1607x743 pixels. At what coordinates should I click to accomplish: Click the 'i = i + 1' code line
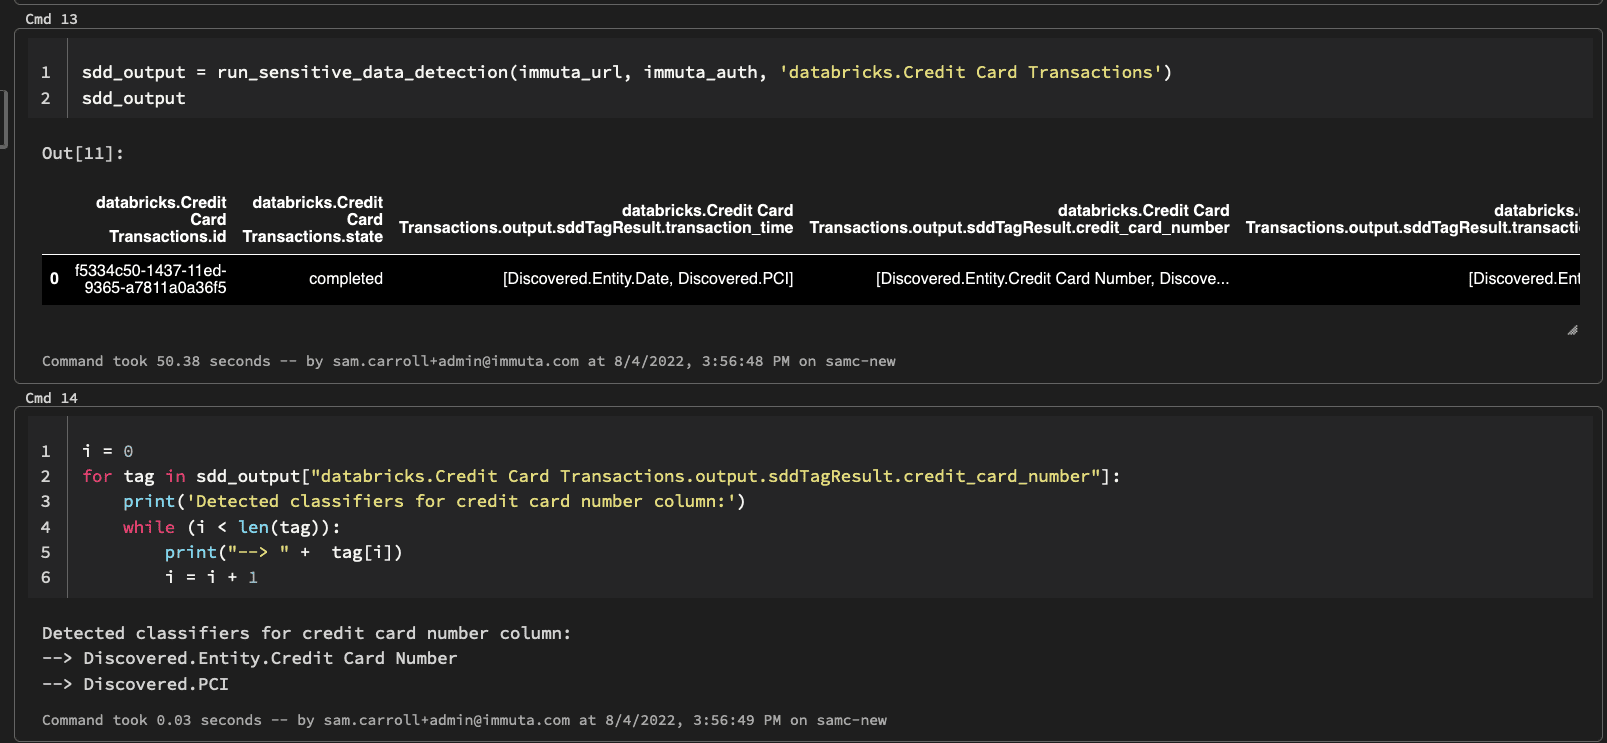212,577
